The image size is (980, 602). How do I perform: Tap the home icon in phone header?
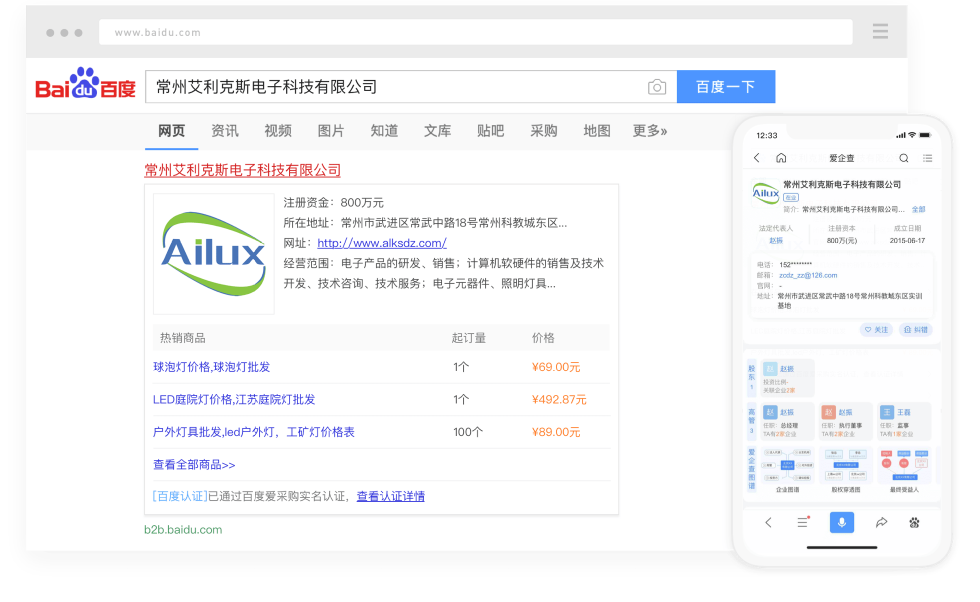(781, 158)
